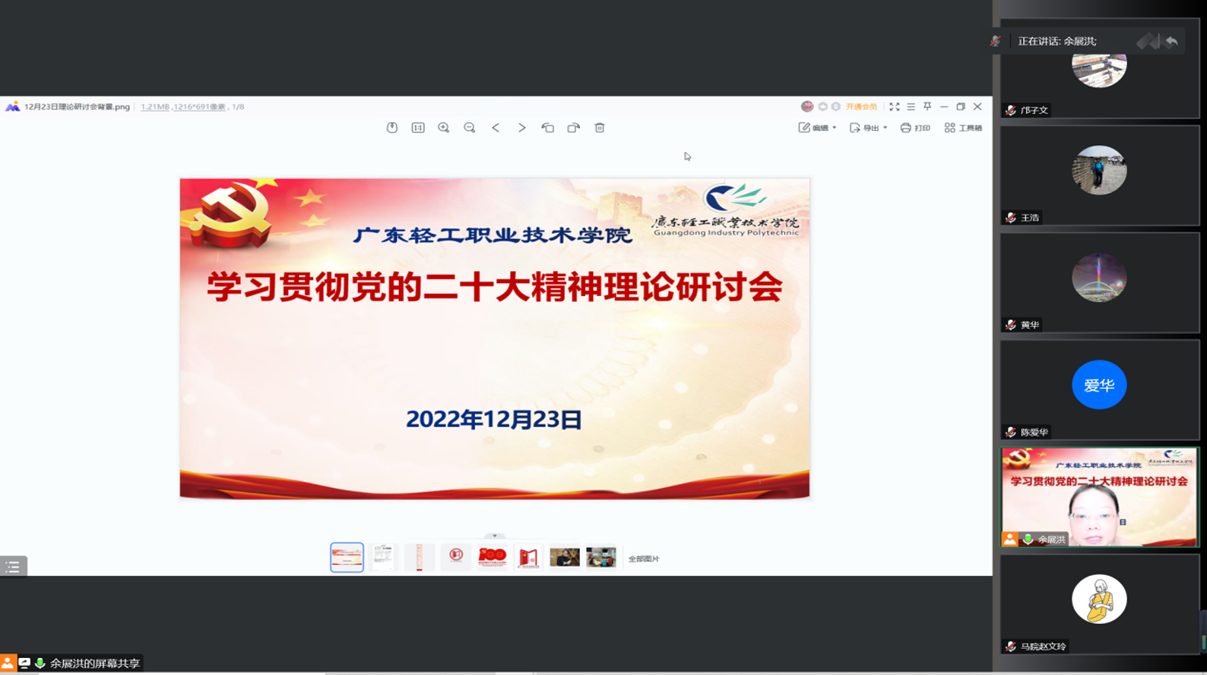Collapse the thumbnail strip with down arrow
Viewport: 1207px width, 675px height.
point(494,537)
